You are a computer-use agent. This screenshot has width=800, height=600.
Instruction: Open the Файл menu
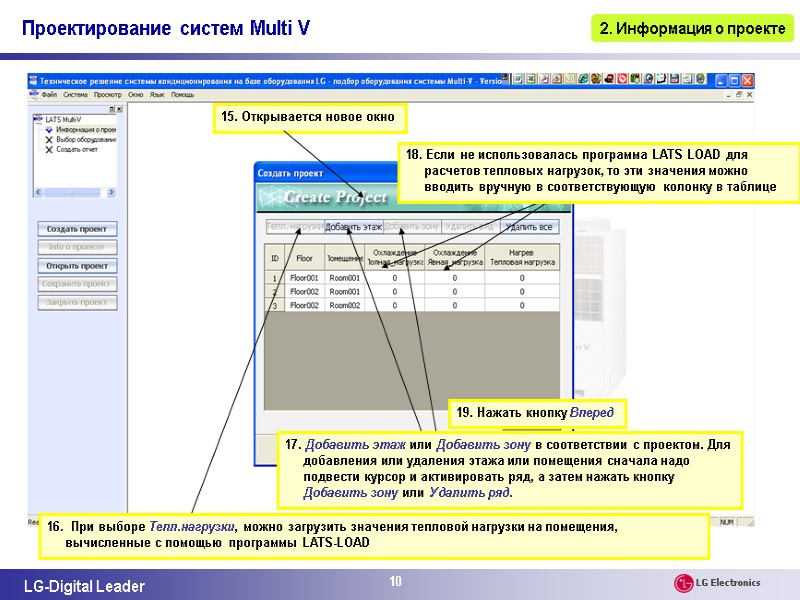pos(49,94)
